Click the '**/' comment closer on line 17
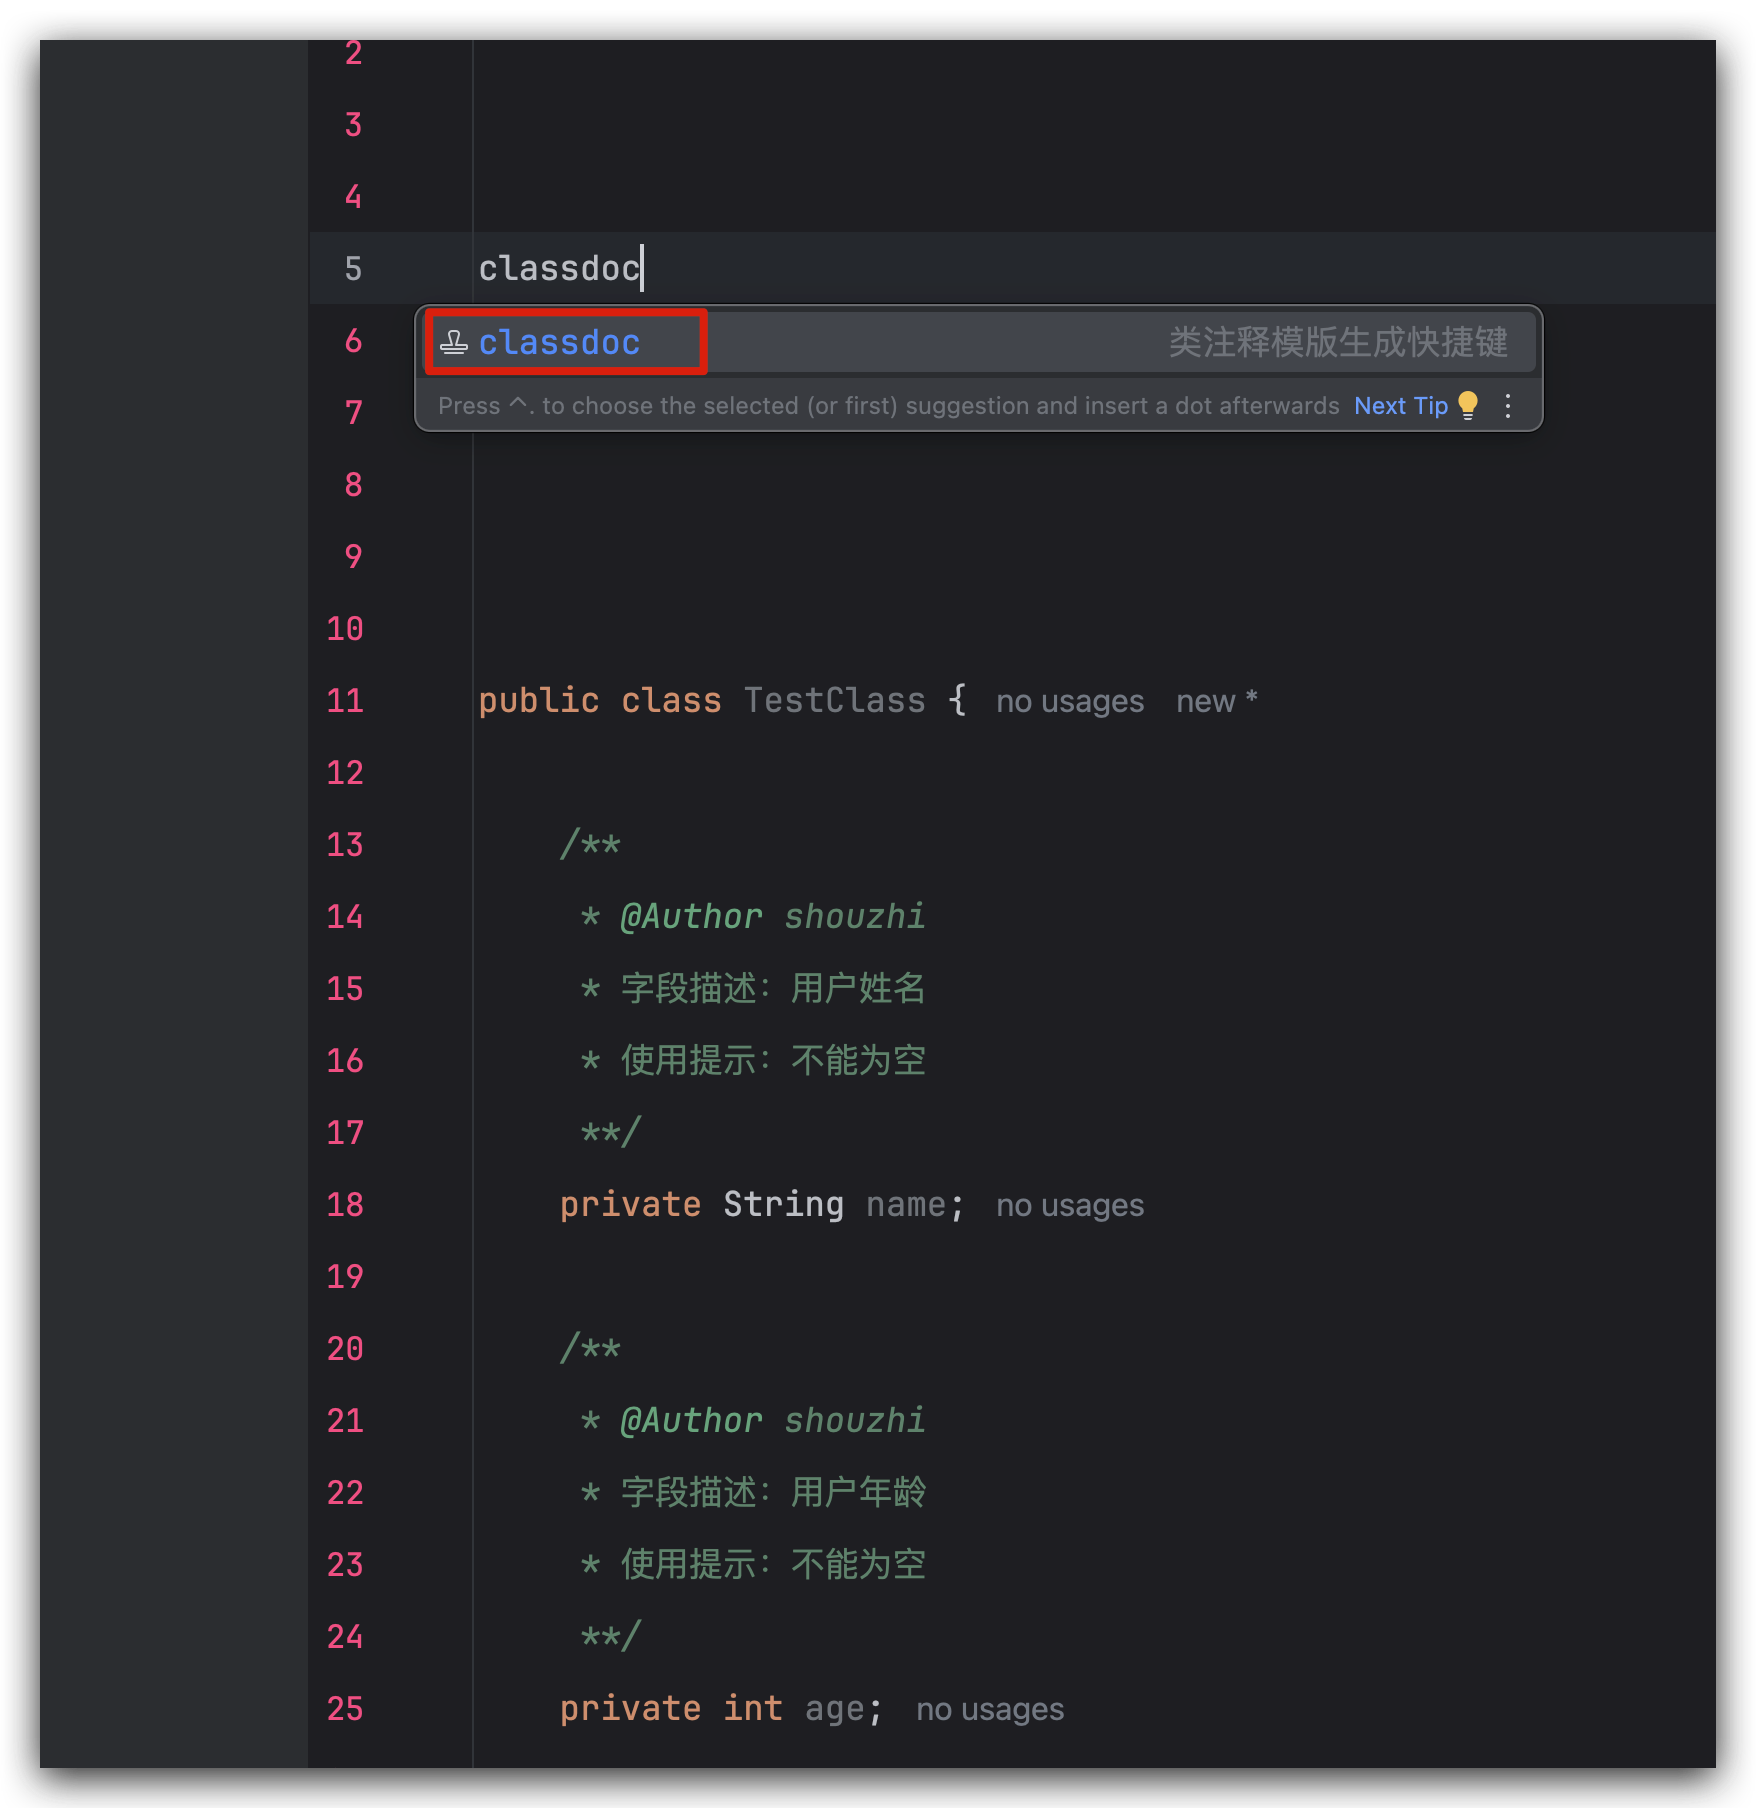 [610, 1132]
